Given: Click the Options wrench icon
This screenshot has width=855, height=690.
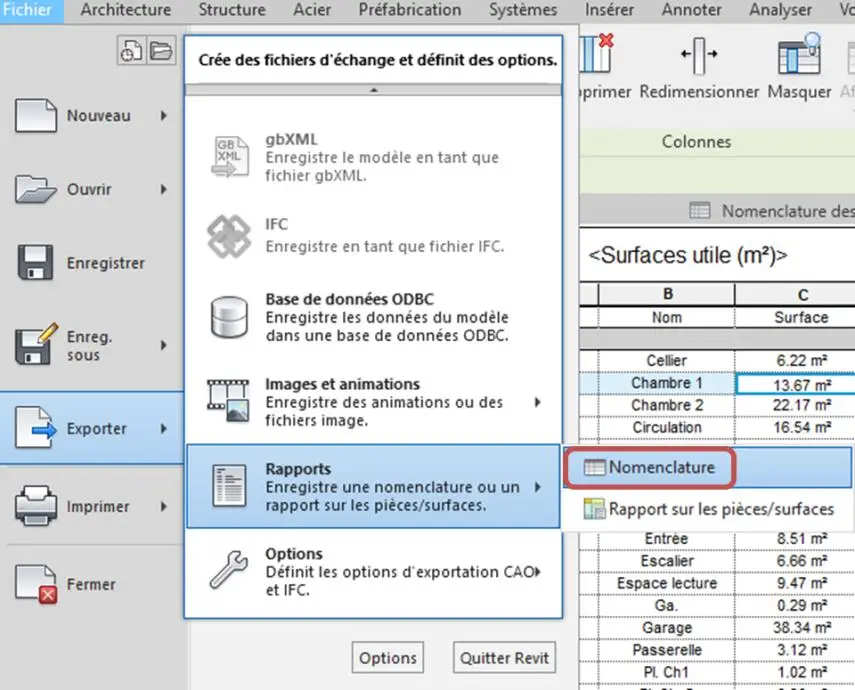Looking at the screenshot, I should click(x=228, y=570).
